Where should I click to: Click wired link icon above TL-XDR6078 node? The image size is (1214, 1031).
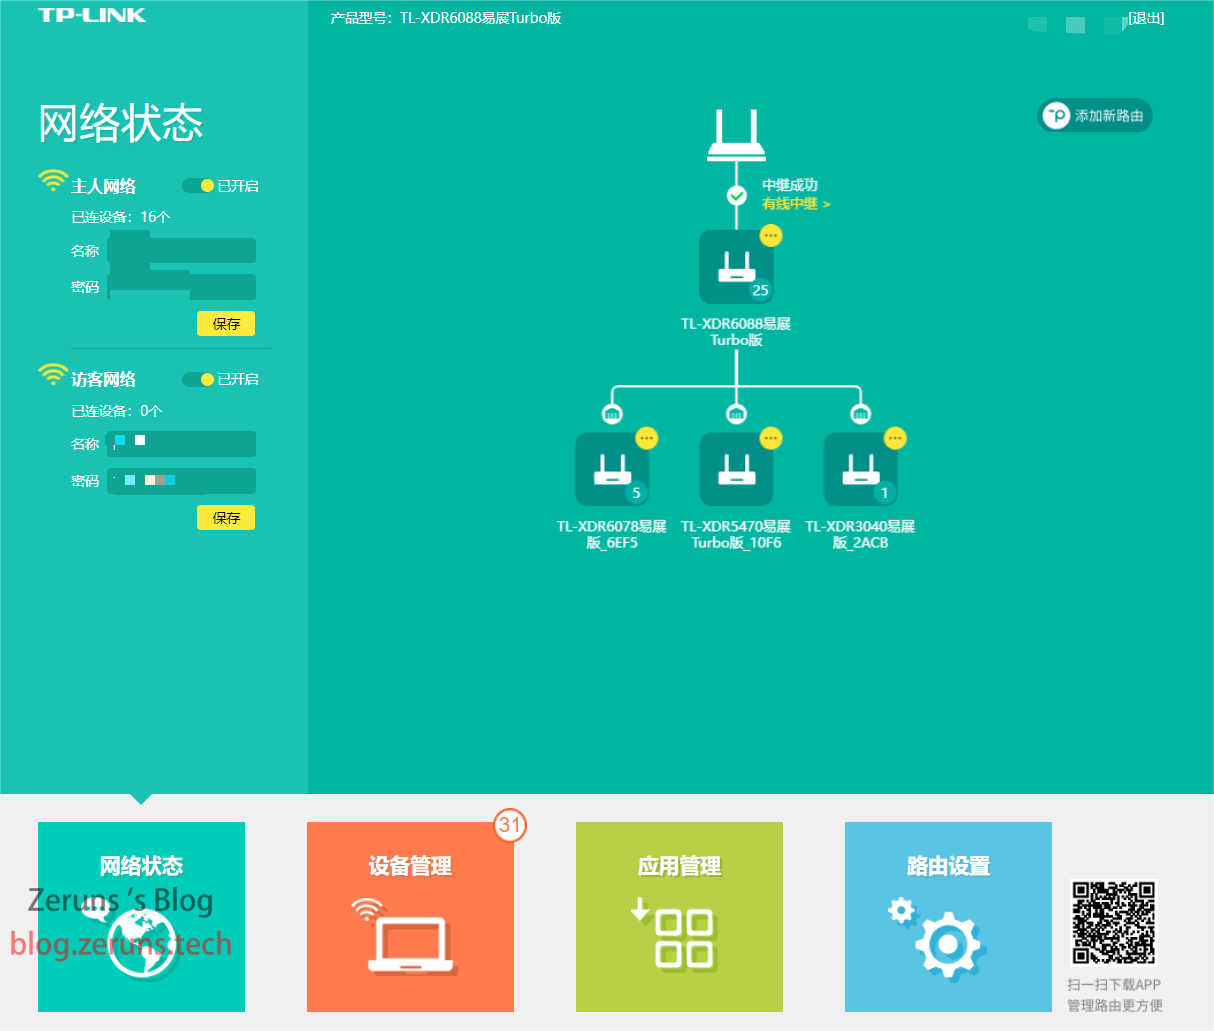pyautogui.click(x=612, y=413)
